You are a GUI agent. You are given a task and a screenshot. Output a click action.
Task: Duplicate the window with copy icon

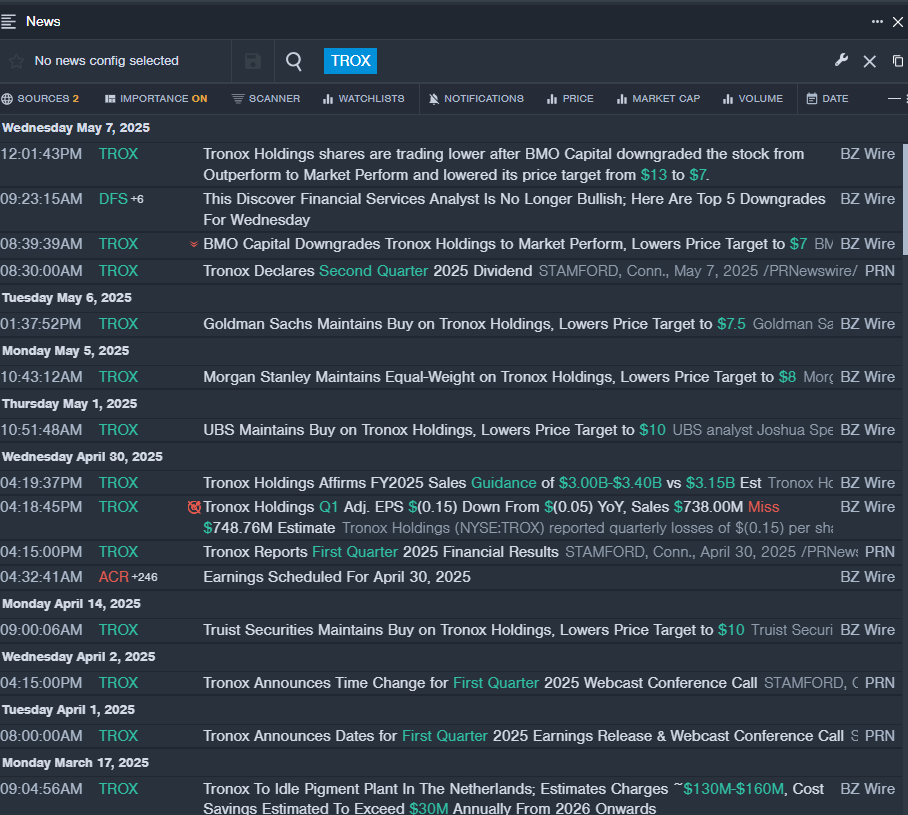[x=898, y=61]
